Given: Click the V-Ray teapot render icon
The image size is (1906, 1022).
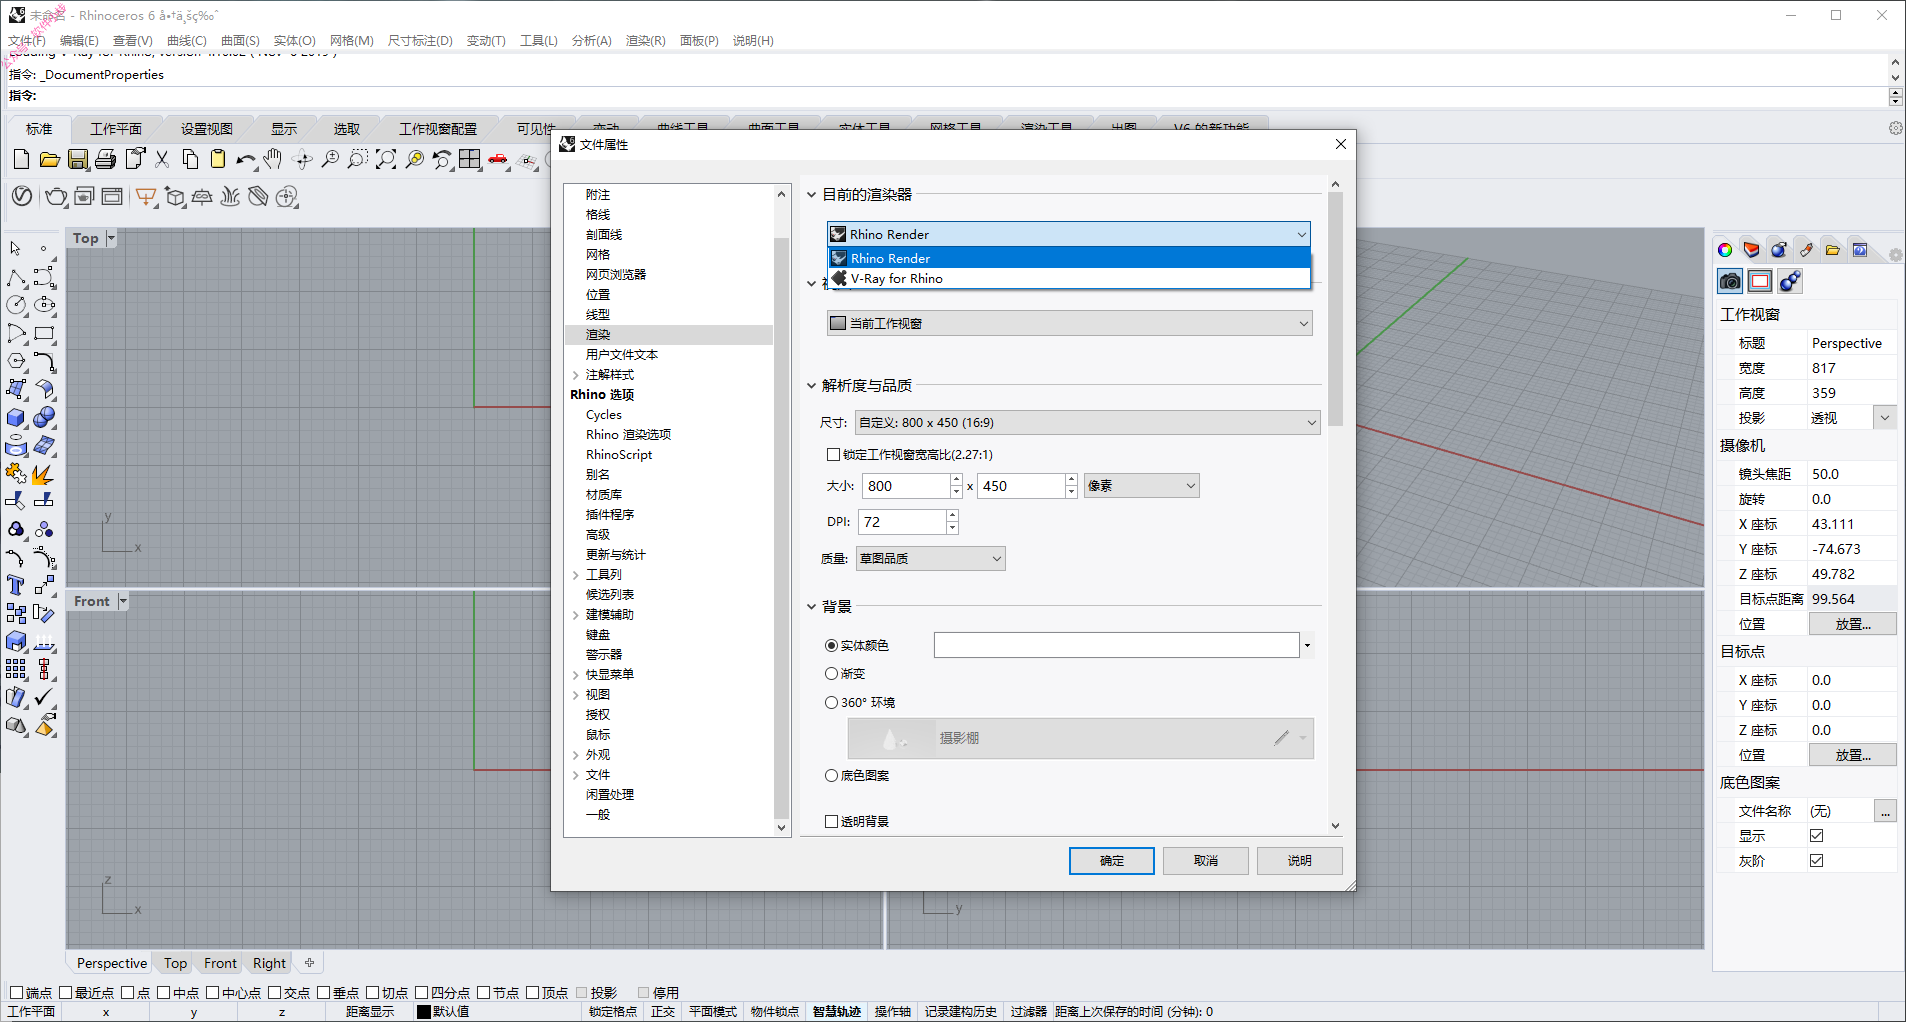Looking at the screenshot, I should click(x=56, y=197).
